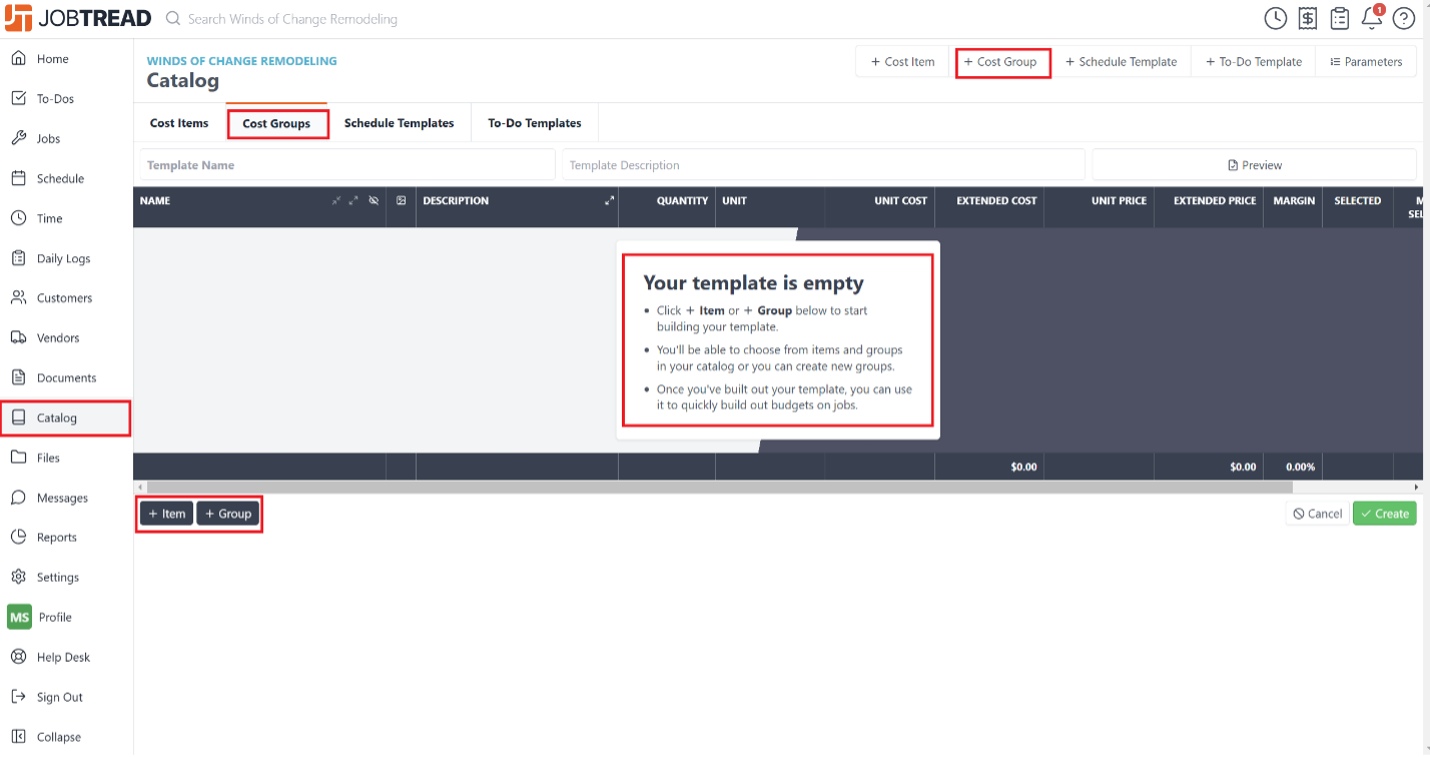The image size is (1430, 757).
Task: Click Sign Out in sidebar
Action: (x=66, y=697)
